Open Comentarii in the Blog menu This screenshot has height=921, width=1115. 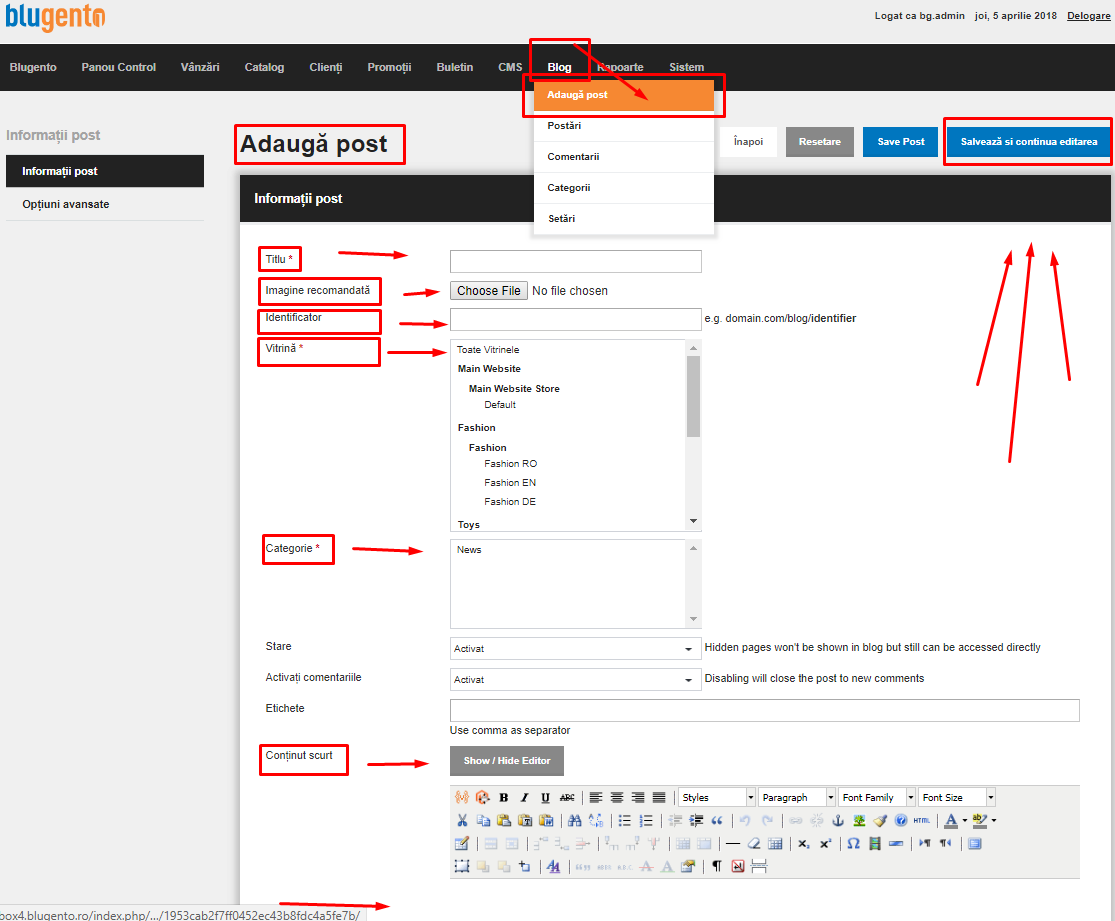[624, 156]
